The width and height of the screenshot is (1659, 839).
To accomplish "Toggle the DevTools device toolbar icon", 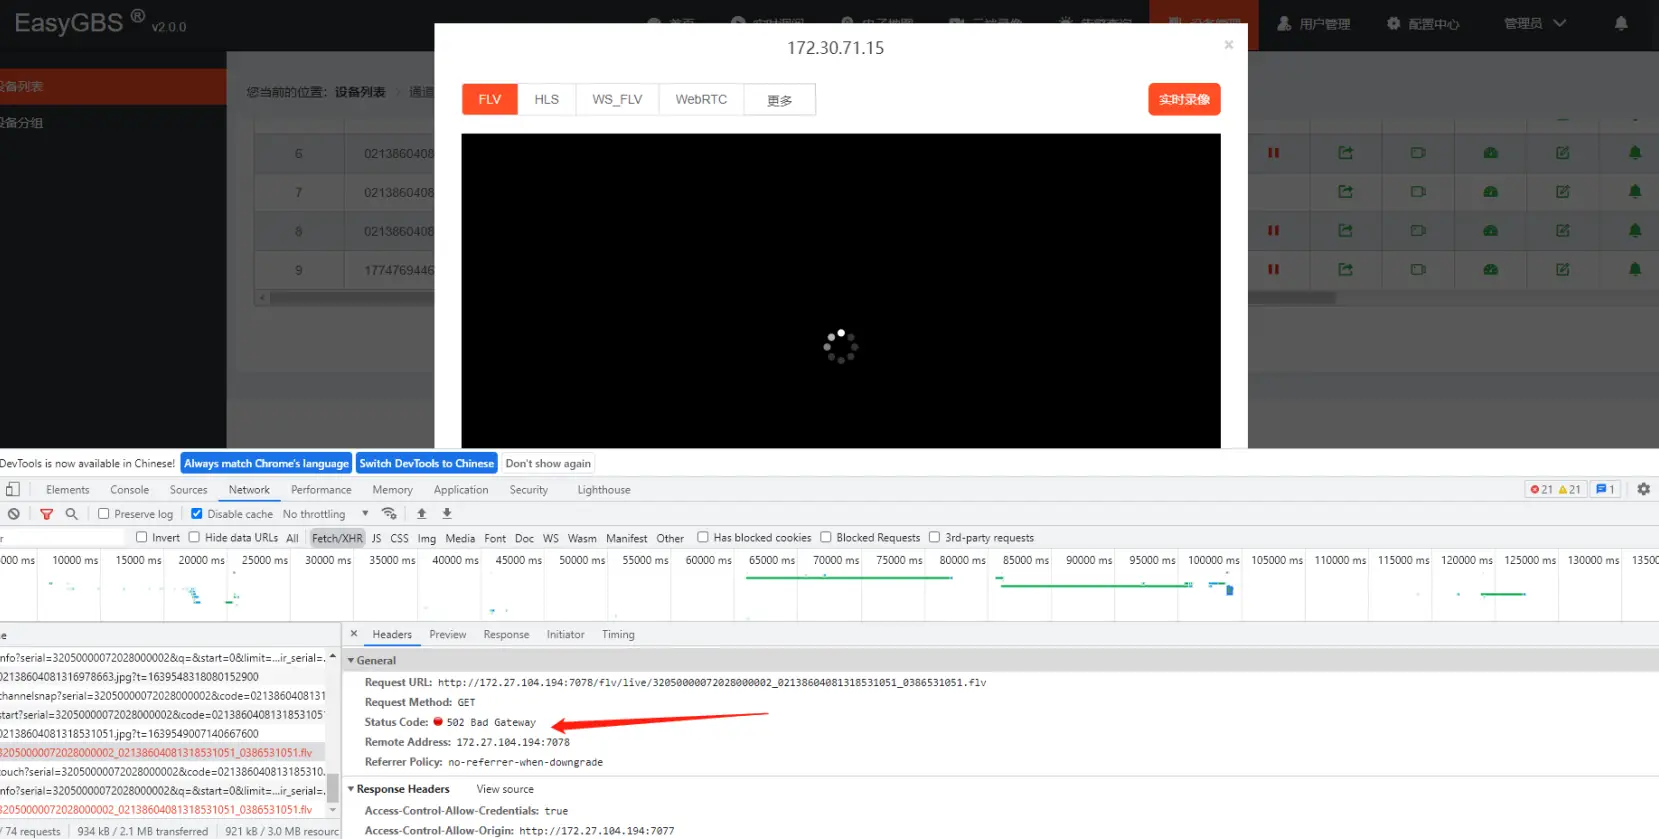I will click(13, 490).
